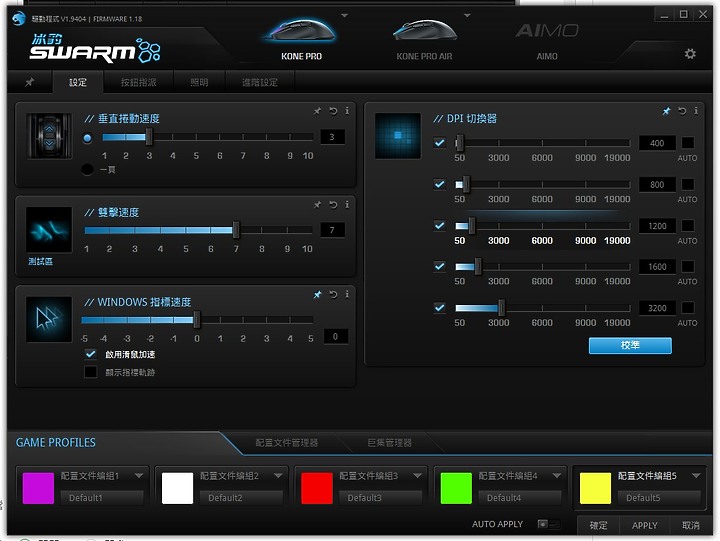
Task: Open the settings gear icon
Action: 690,54
